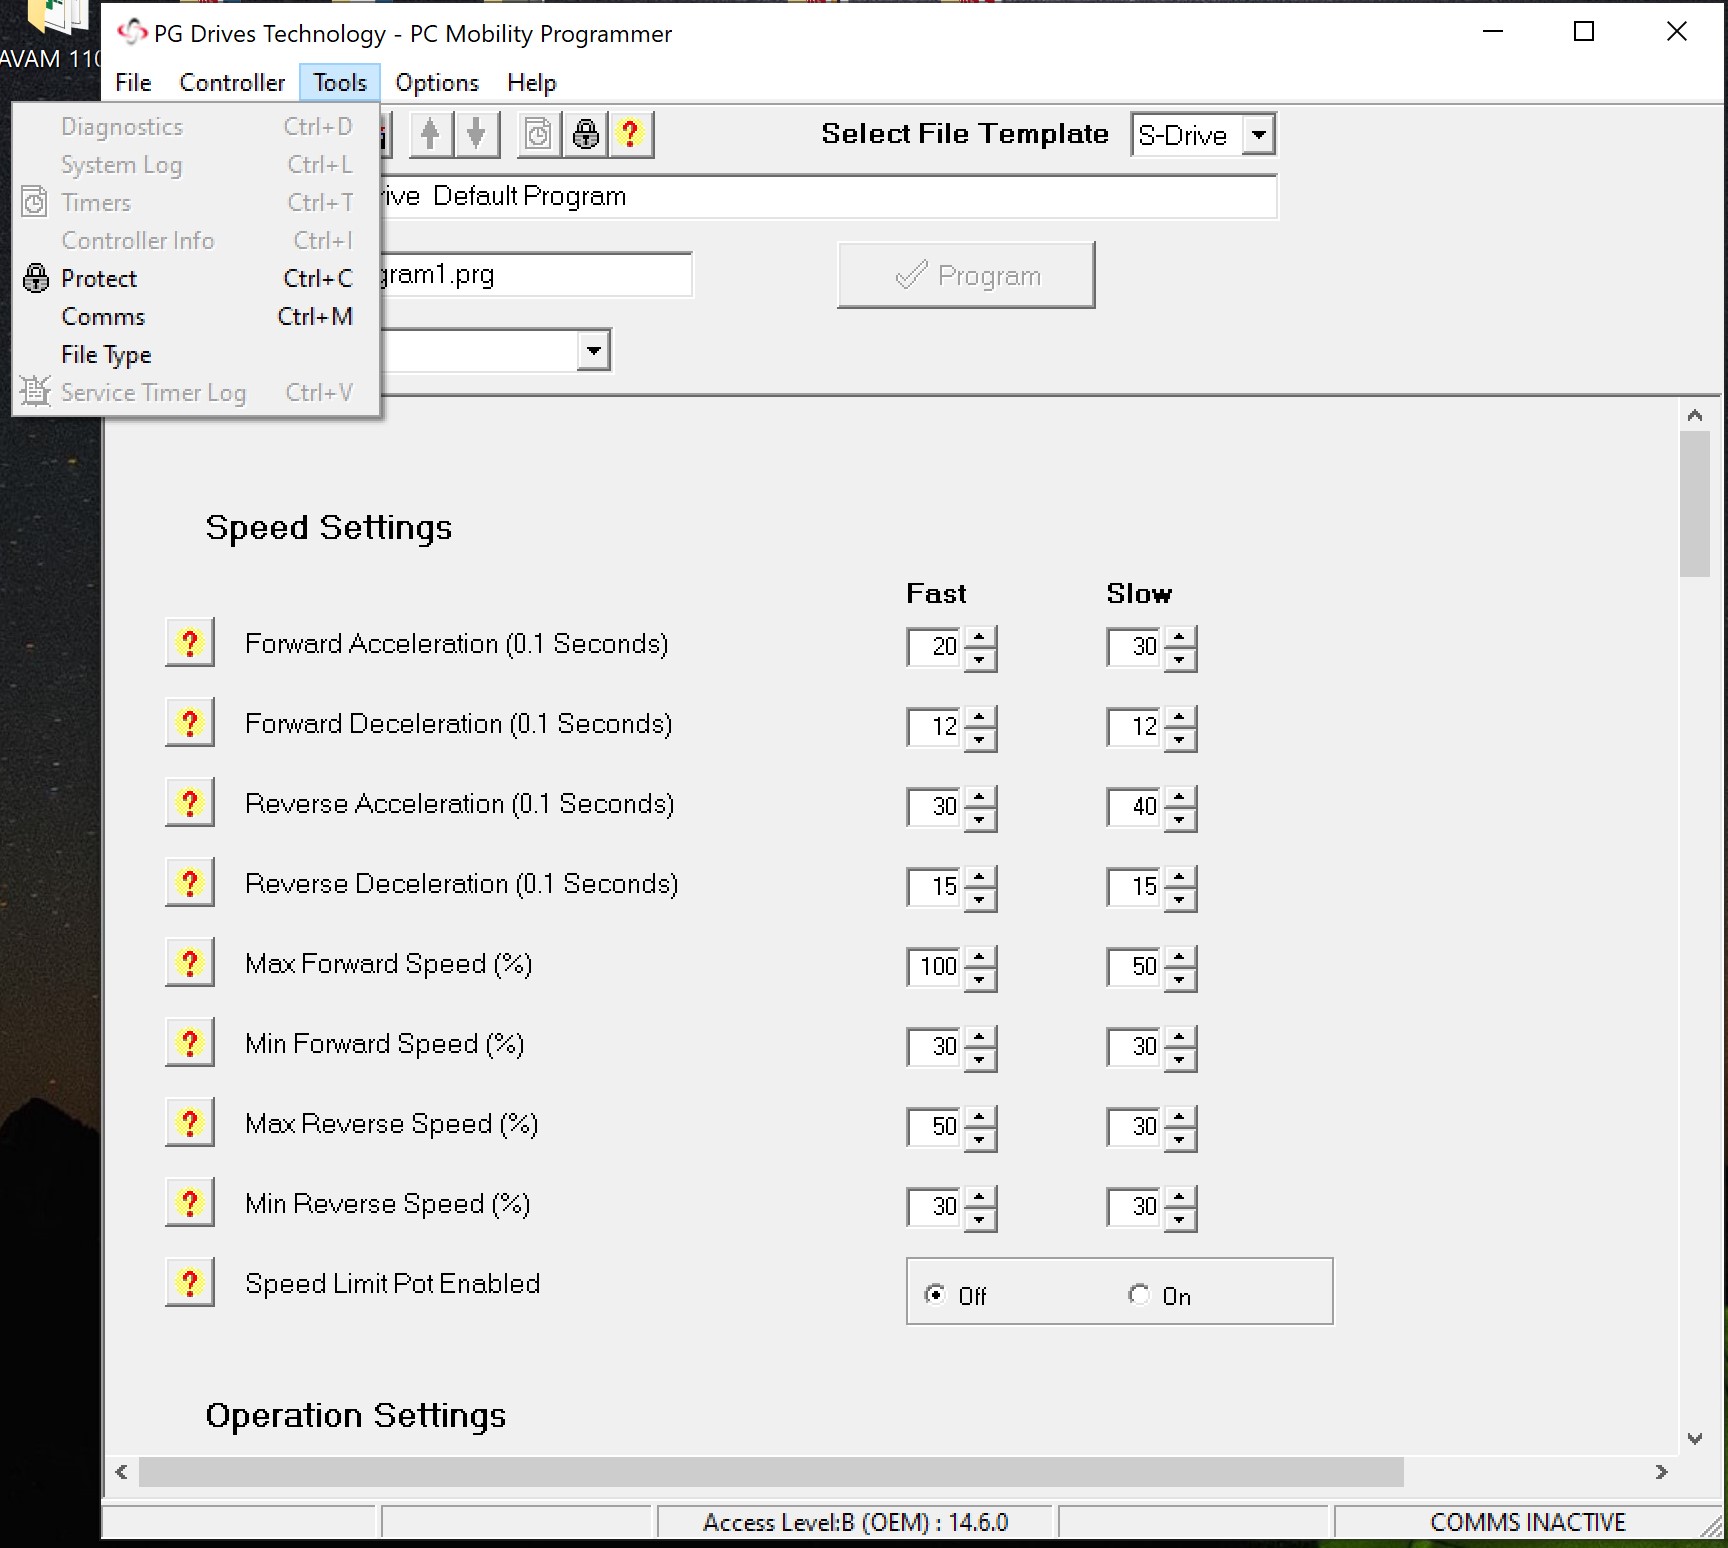Choose Comms from the Tools menu

(x=196, y=317)
